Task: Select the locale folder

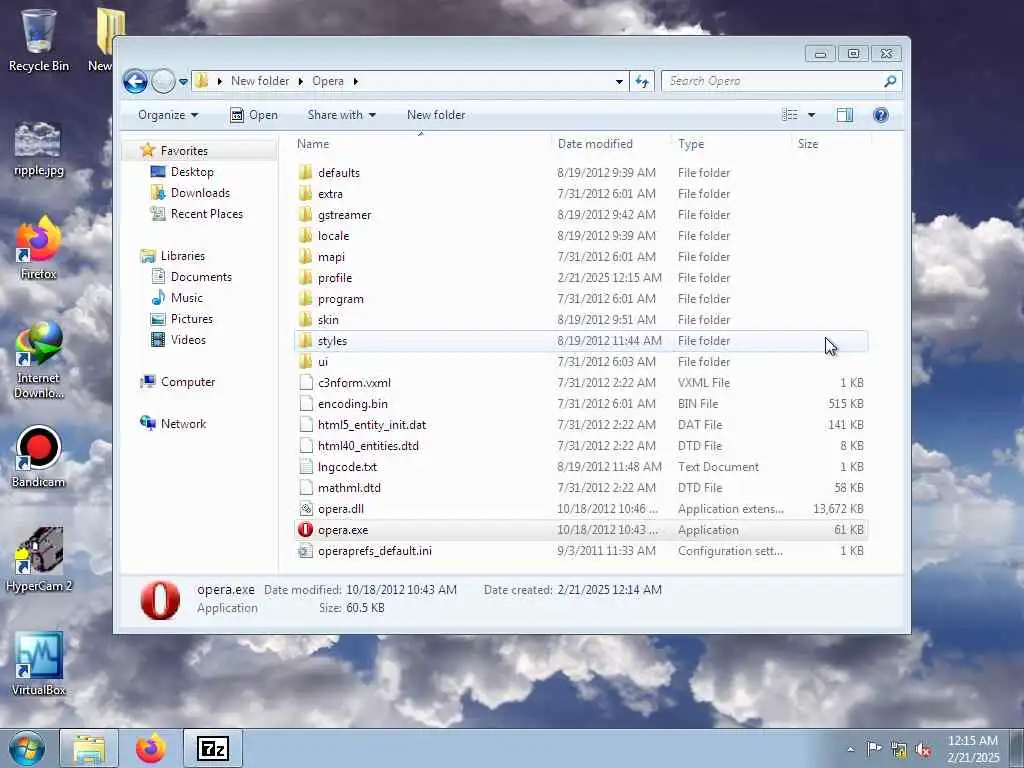Action: tap(333, 236)
